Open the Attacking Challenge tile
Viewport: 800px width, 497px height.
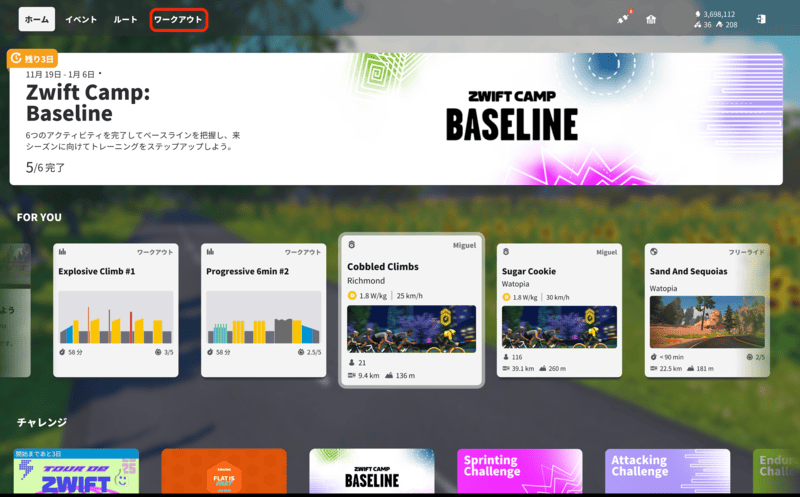(x=667, y=471)
